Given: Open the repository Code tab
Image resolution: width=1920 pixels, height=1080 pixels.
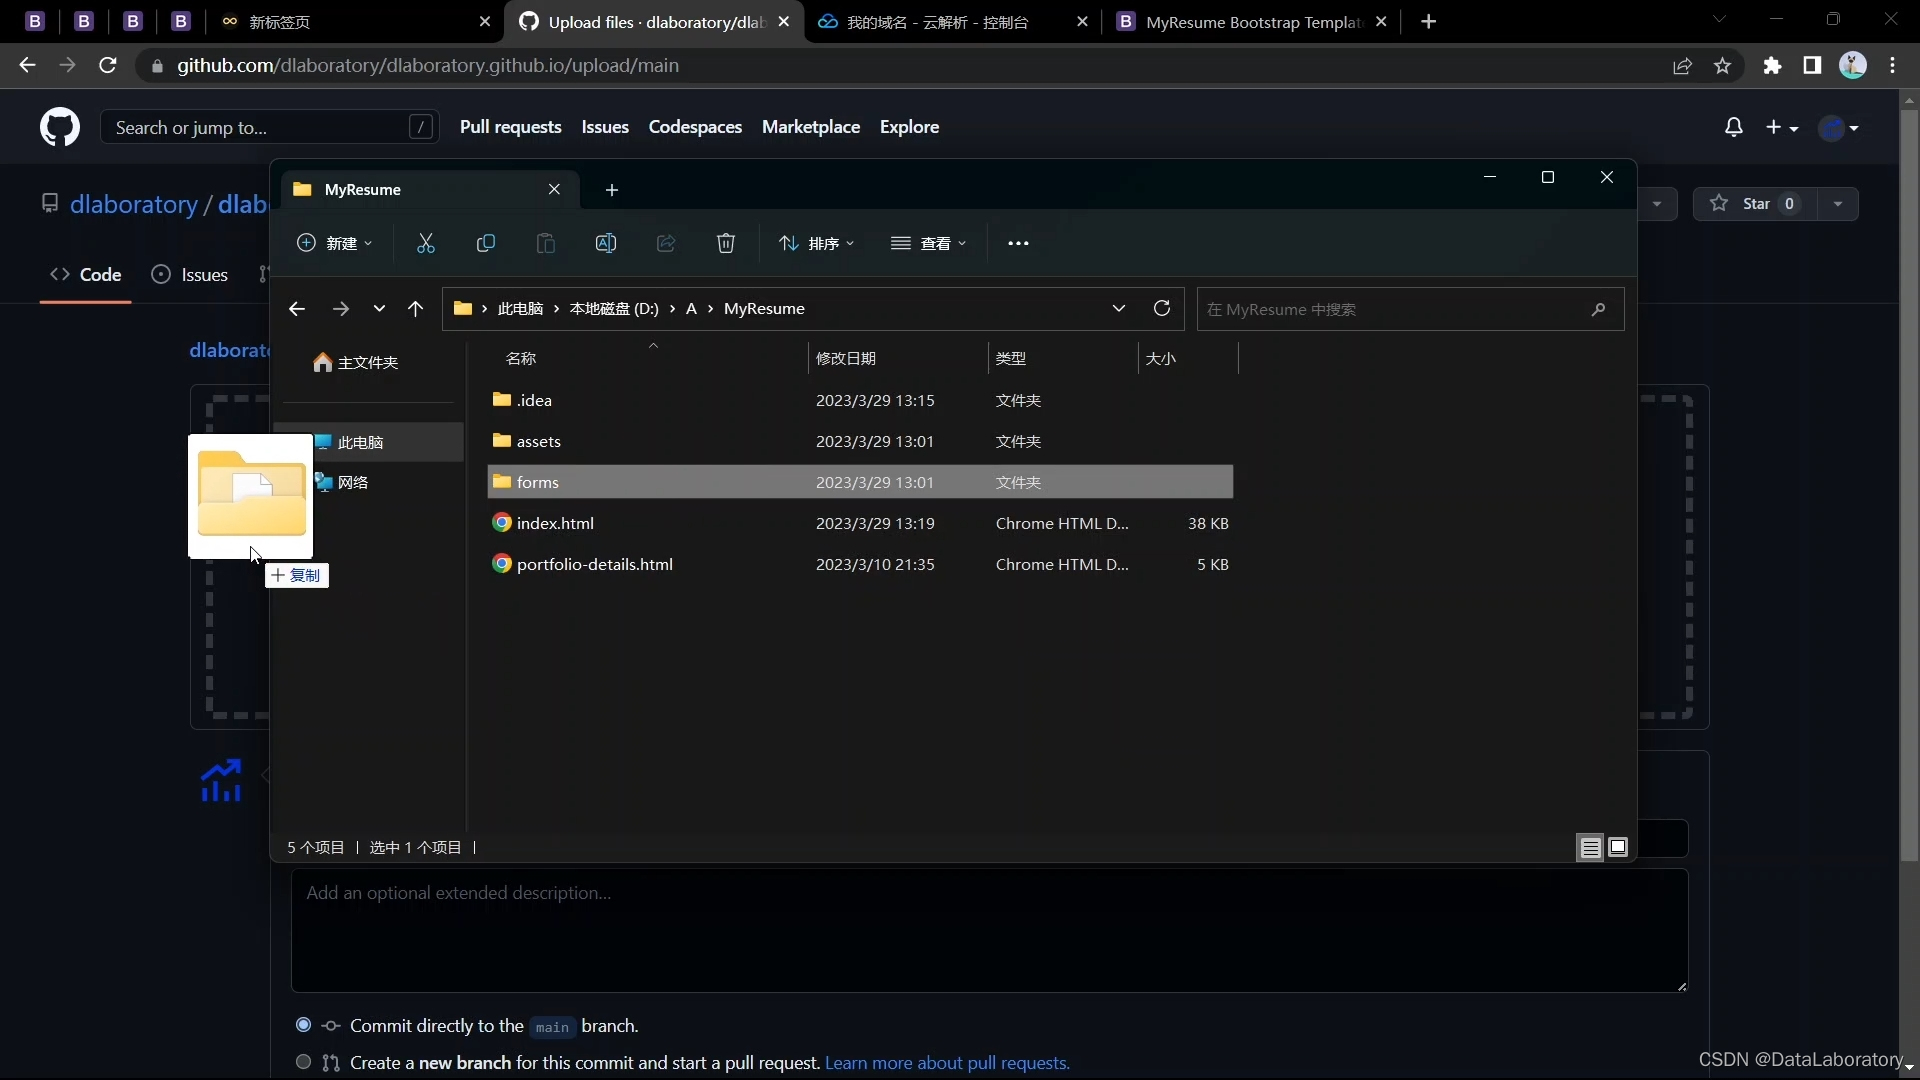Looking at the screenshot, I should click(x=86, y=275).
